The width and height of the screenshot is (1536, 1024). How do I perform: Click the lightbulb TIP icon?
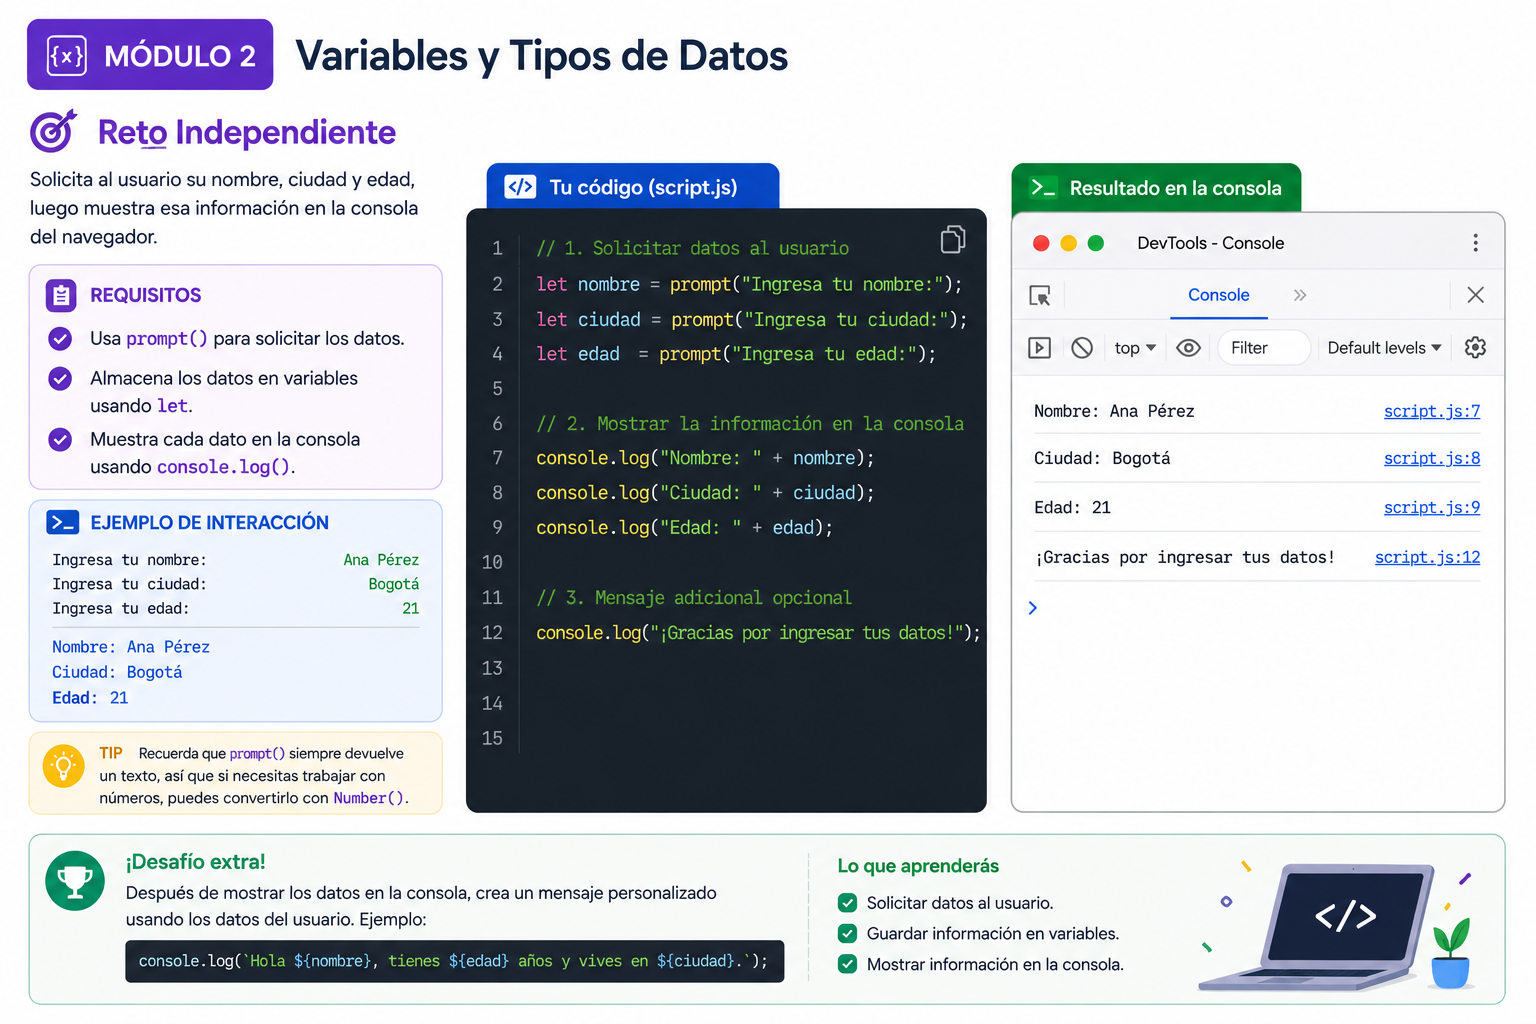[64, 767]
